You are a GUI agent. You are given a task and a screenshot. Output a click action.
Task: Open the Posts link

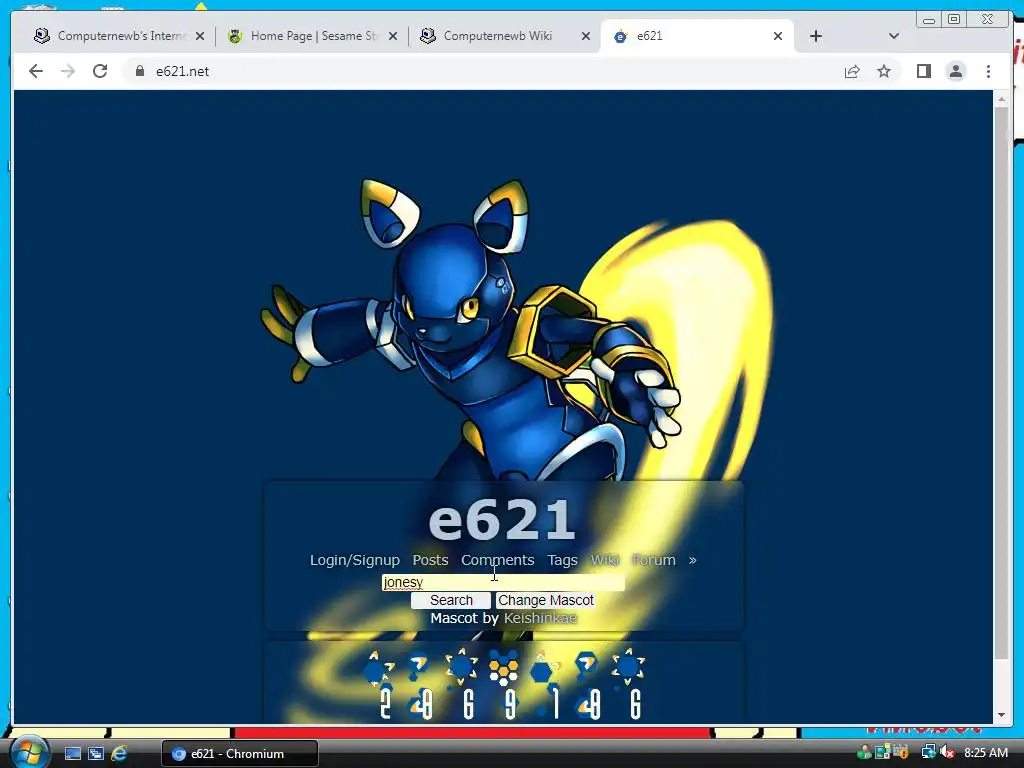[430, 560]
